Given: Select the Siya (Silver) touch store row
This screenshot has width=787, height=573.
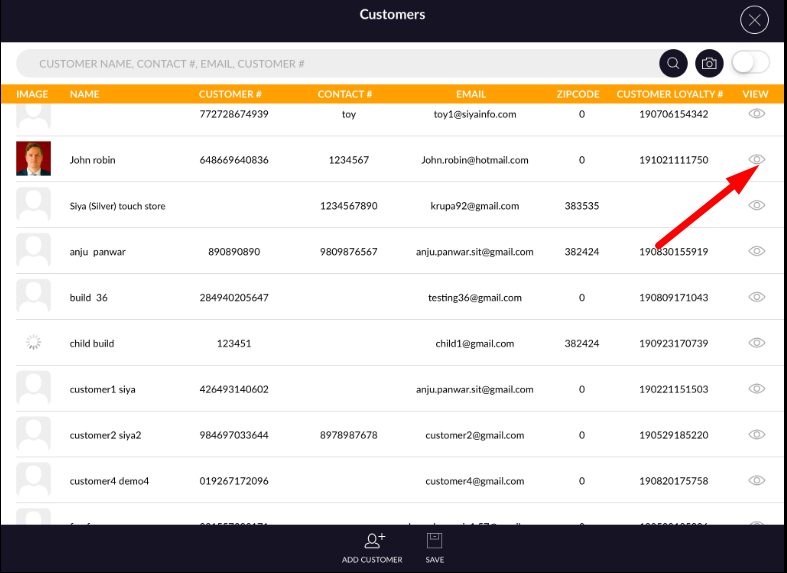Looking at the screenshot, I should click(117, 206).
